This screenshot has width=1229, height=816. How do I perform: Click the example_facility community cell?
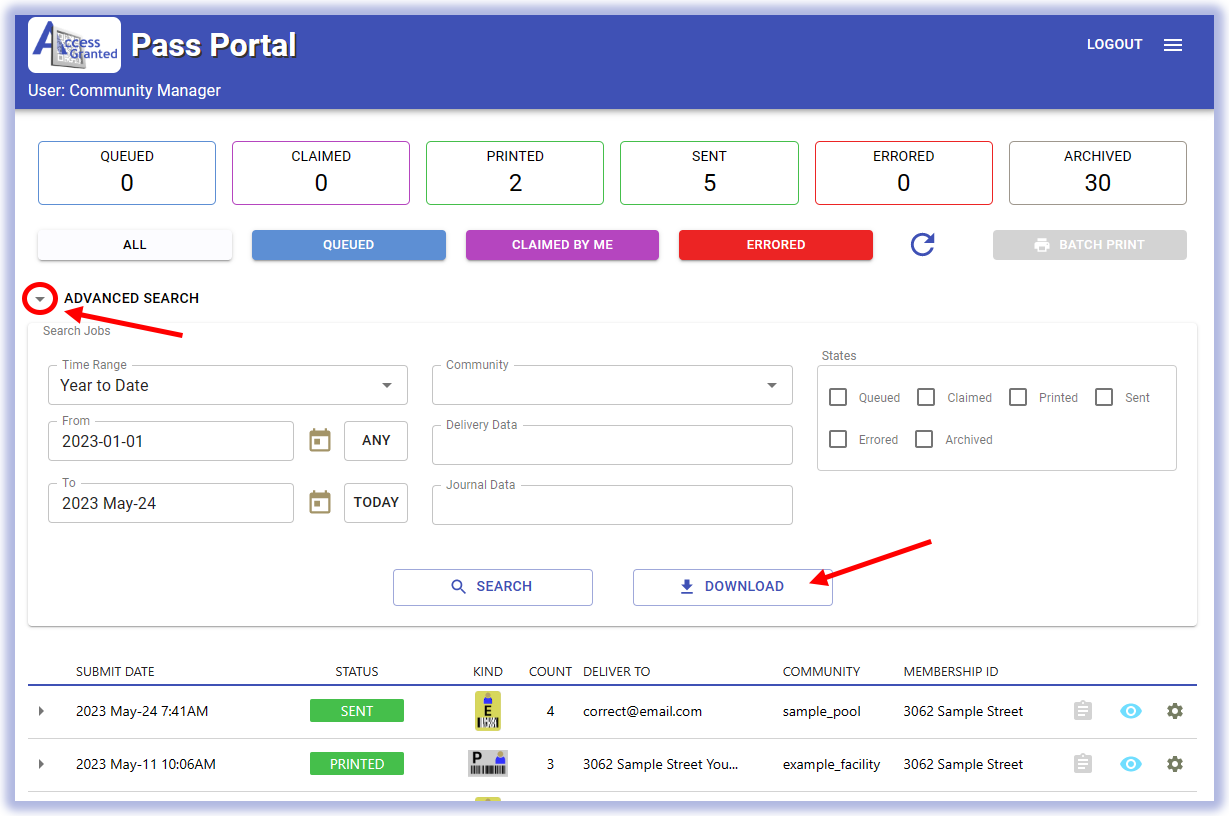(x=832, y=764)
